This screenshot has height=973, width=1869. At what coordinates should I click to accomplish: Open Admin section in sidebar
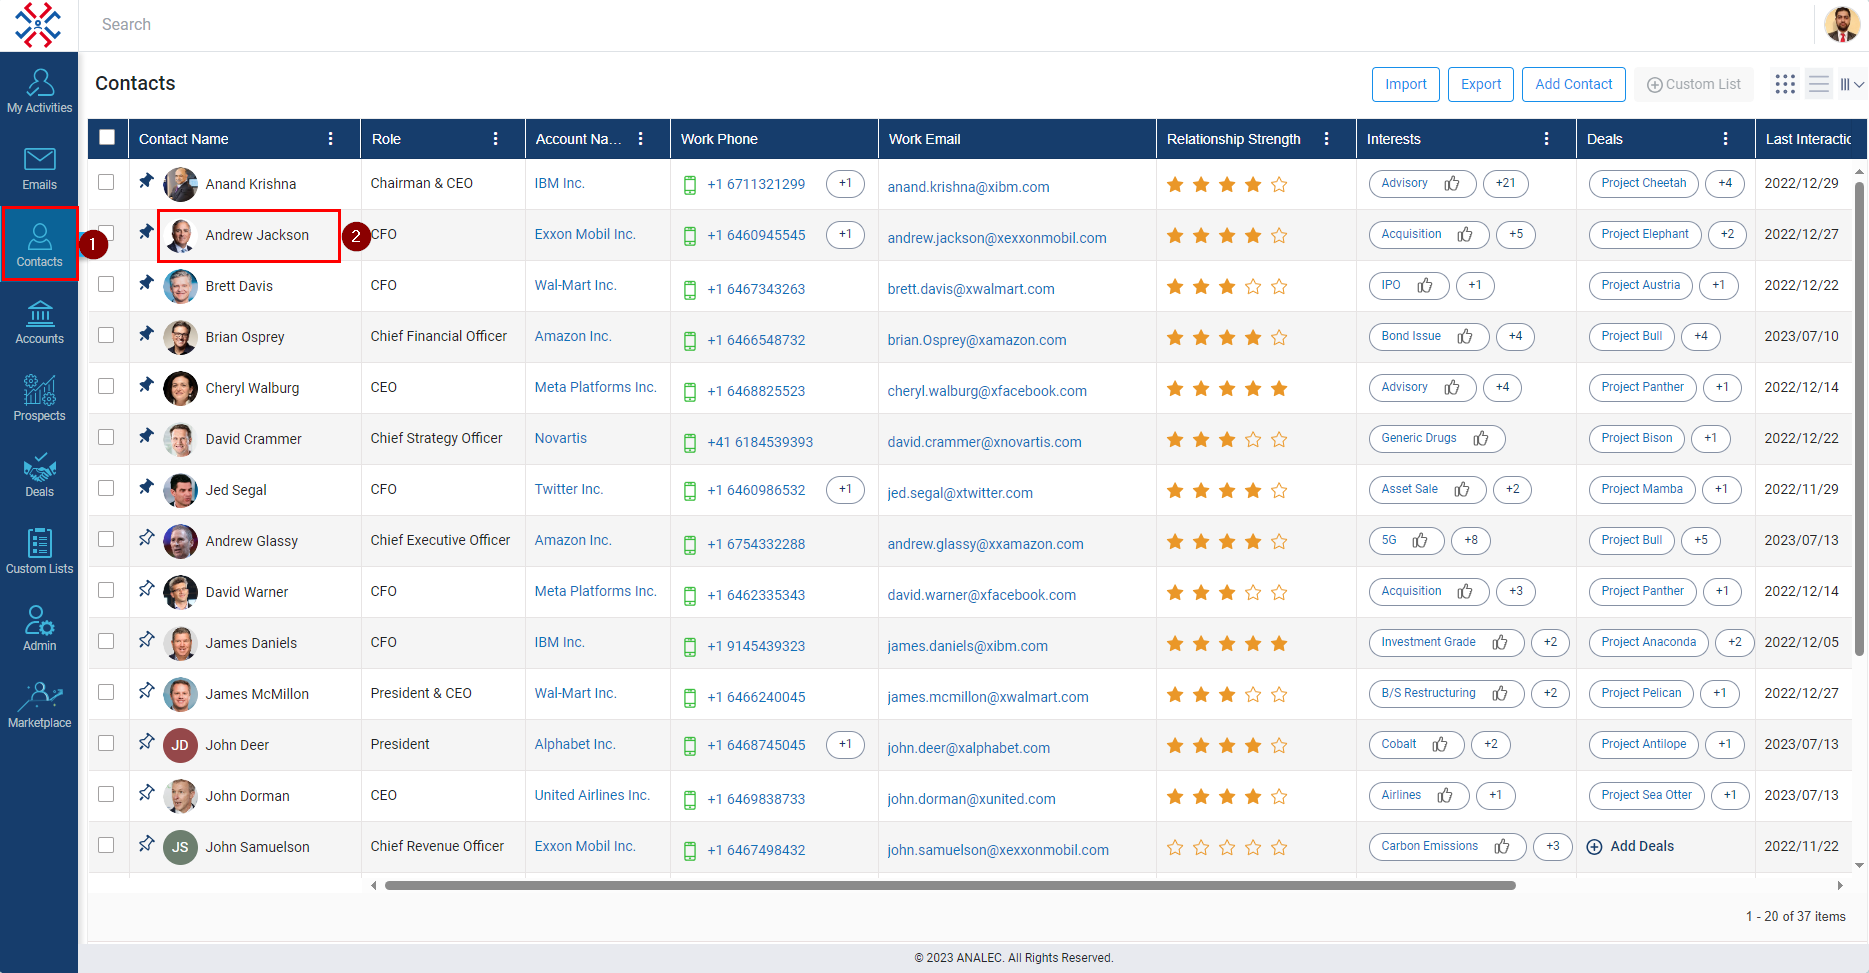click(x=39, y=628)
